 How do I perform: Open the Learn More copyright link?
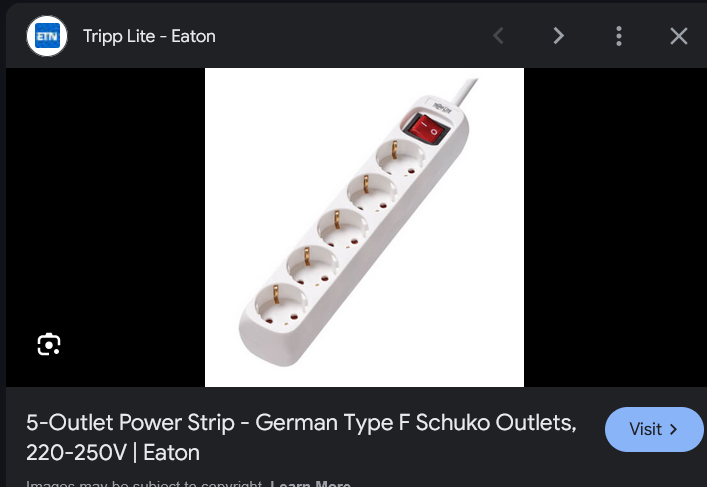click(310, 483)
